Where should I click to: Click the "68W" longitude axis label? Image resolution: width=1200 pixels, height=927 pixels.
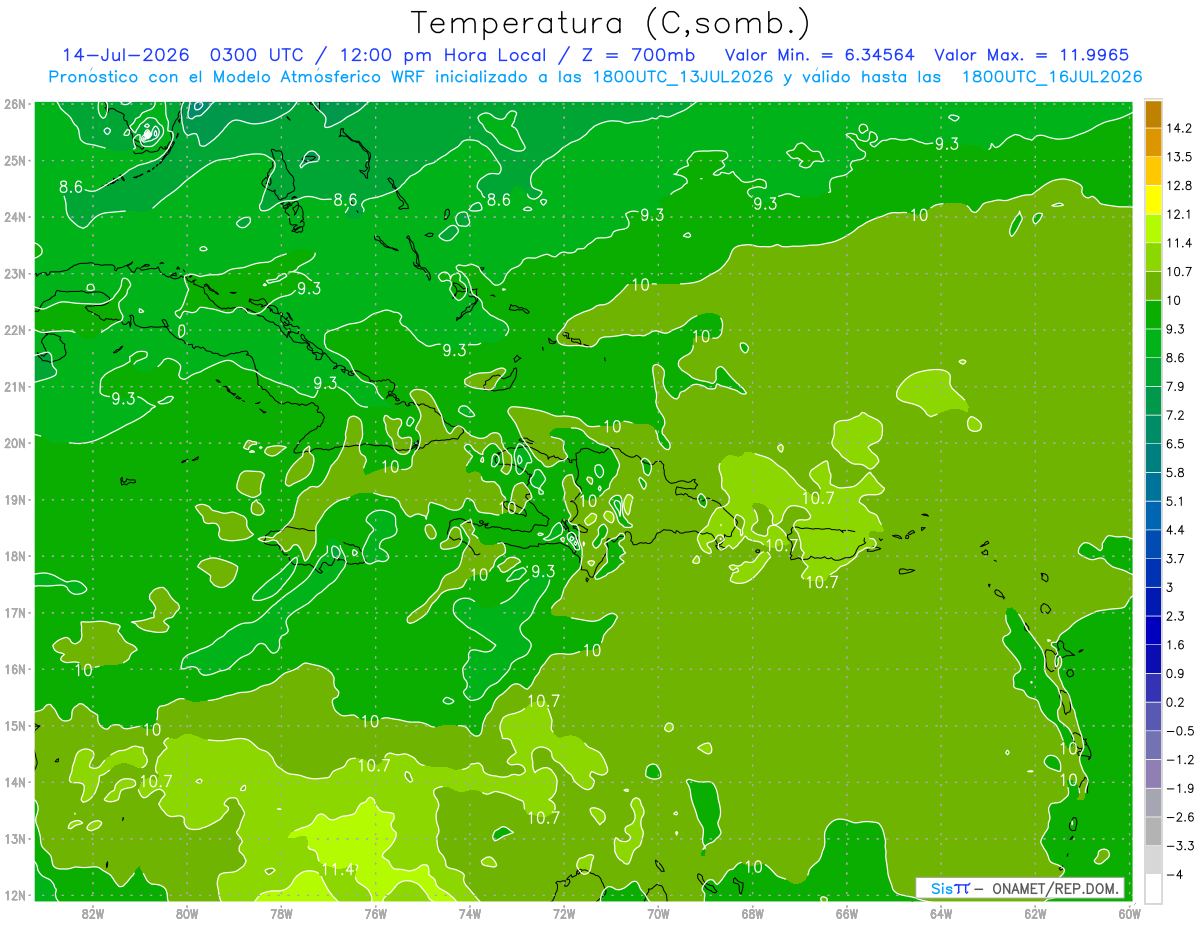753,913
